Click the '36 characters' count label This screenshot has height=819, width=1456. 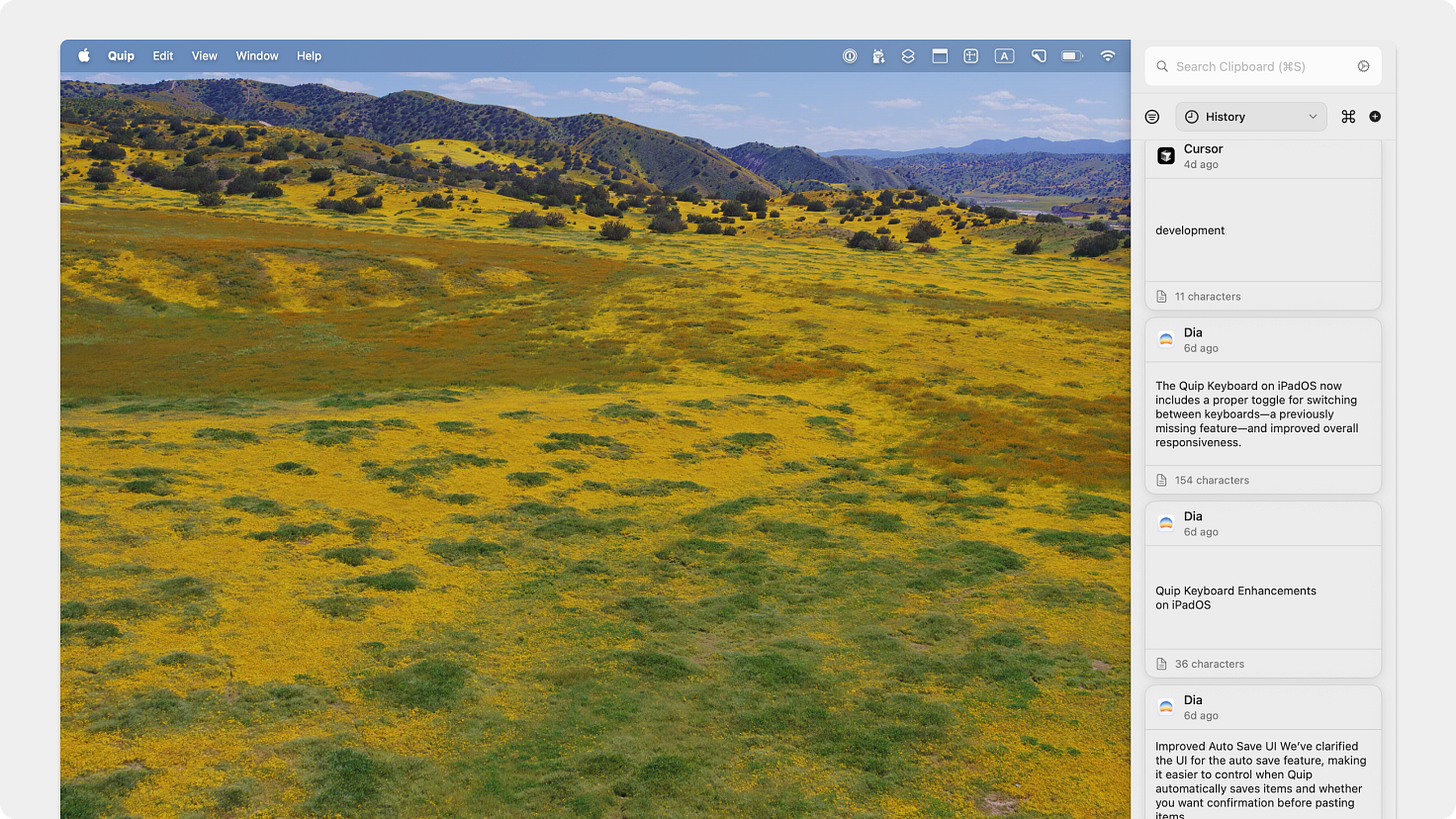(1209, 664)
